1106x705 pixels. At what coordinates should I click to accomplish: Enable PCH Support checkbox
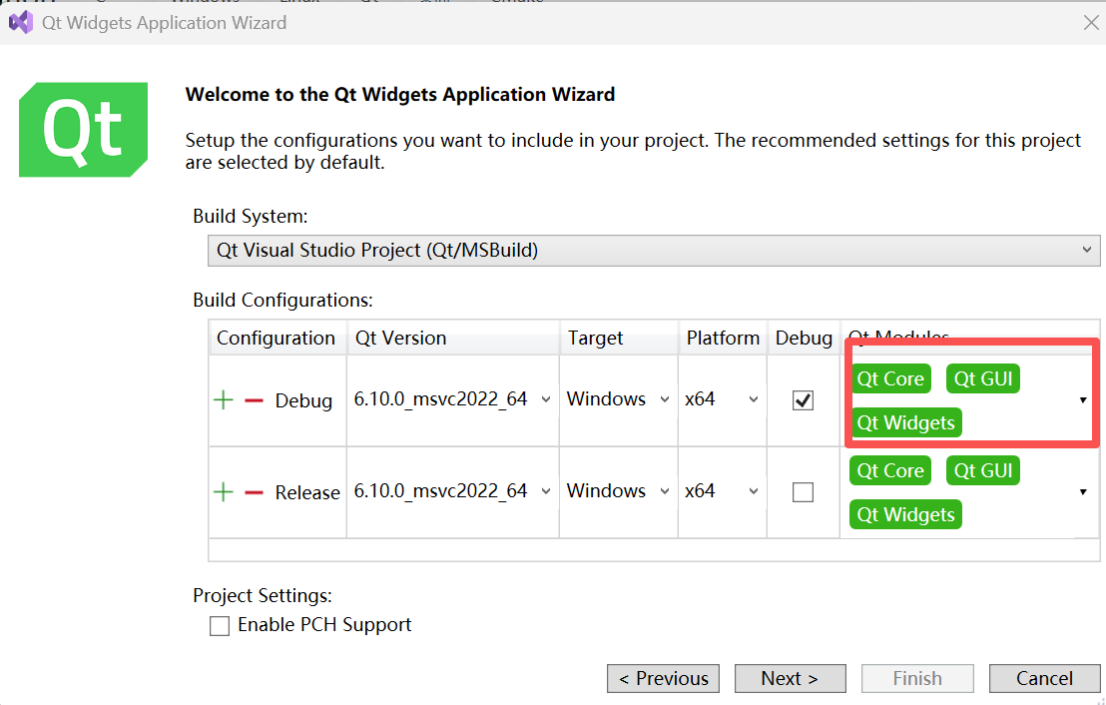pos(219,626)
